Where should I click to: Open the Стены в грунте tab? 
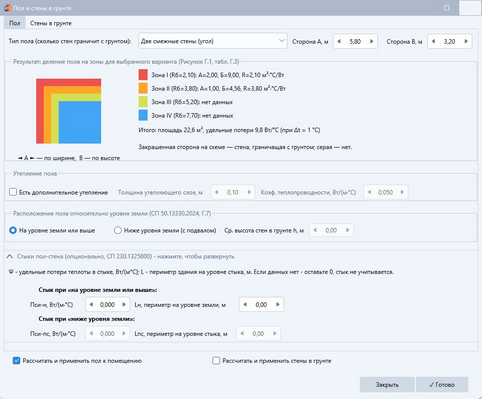(x=51, y=23)
